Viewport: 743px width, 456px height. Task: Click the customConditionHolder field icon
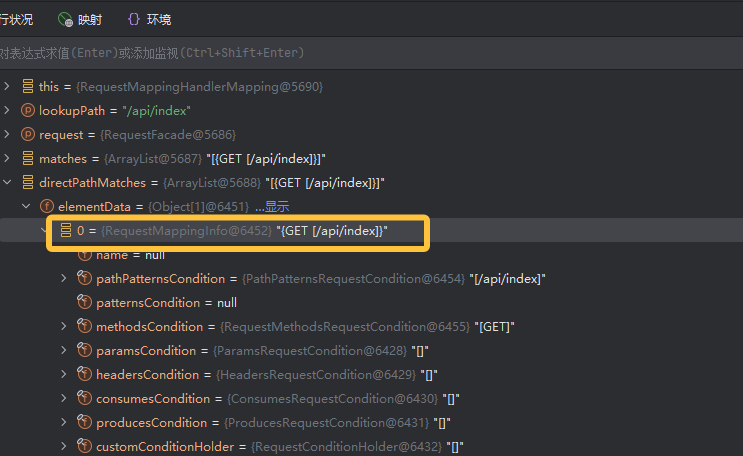tap(85, 446)
